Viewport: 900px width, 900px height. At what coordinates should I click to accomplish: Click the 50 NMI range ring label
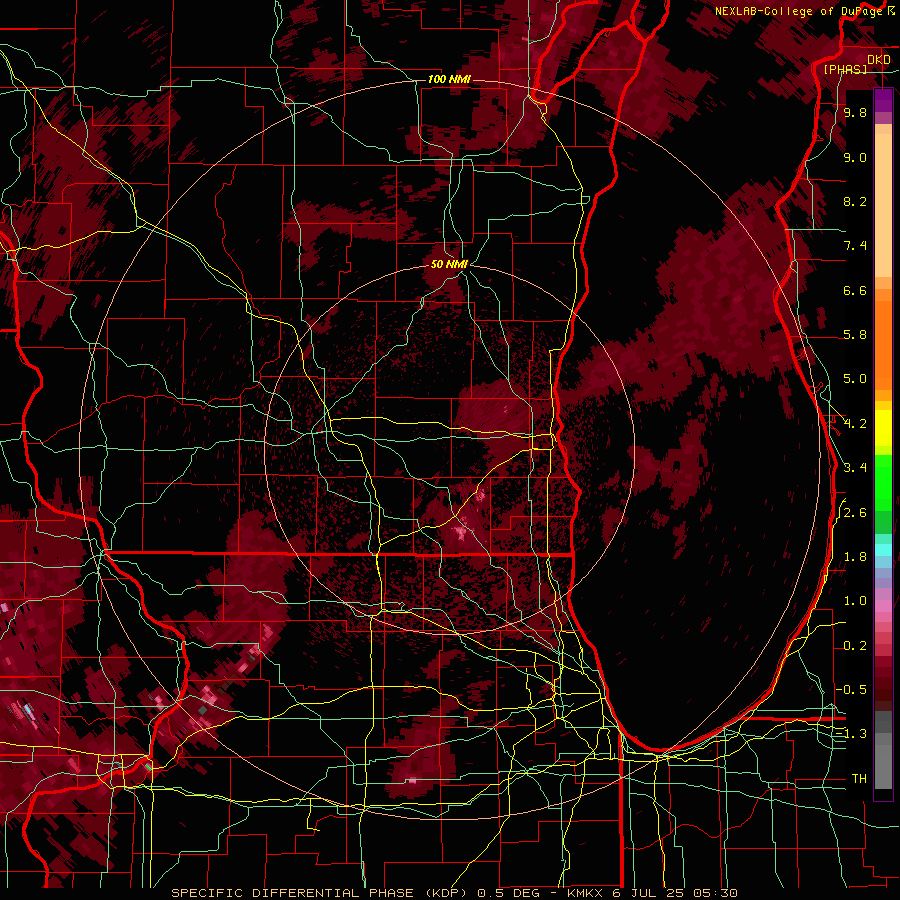click(x=449, y=264)
